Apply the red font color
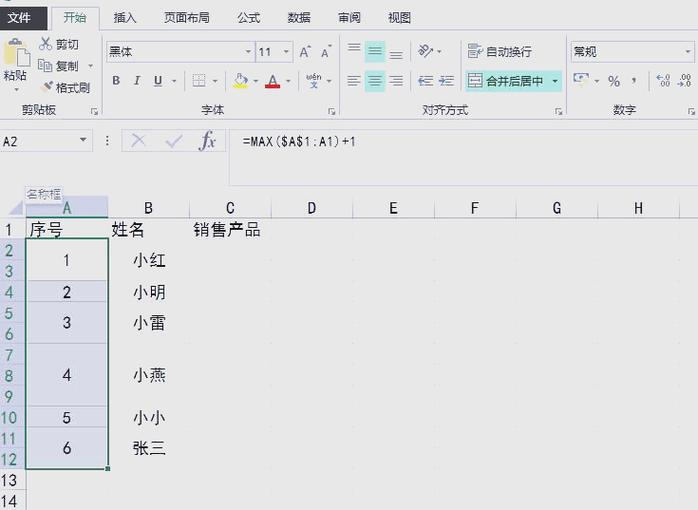This screenshot has width=698, height=510. click(x=272, y=81)
